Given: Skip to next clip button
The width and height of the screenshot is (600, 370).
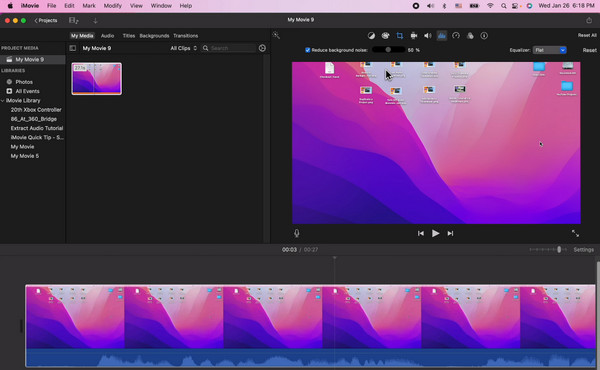Looking at the screenshot, I should 450,233.
